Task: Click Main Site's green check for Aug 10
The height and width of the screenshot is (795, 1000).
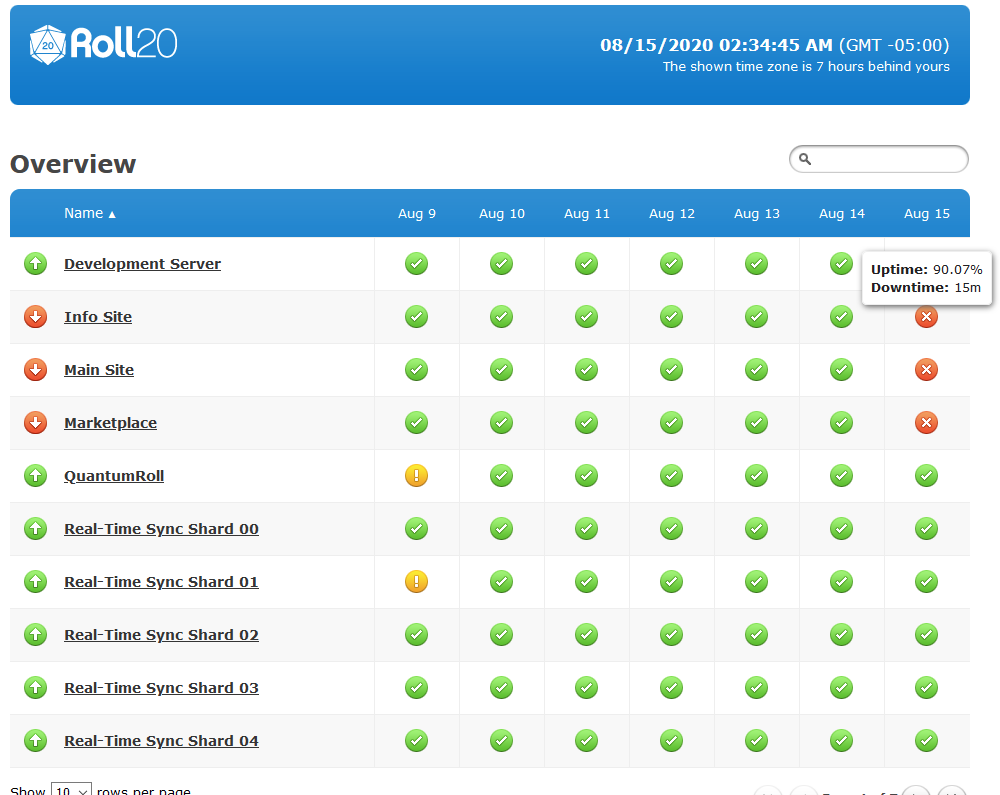Action: click(501, 369)
